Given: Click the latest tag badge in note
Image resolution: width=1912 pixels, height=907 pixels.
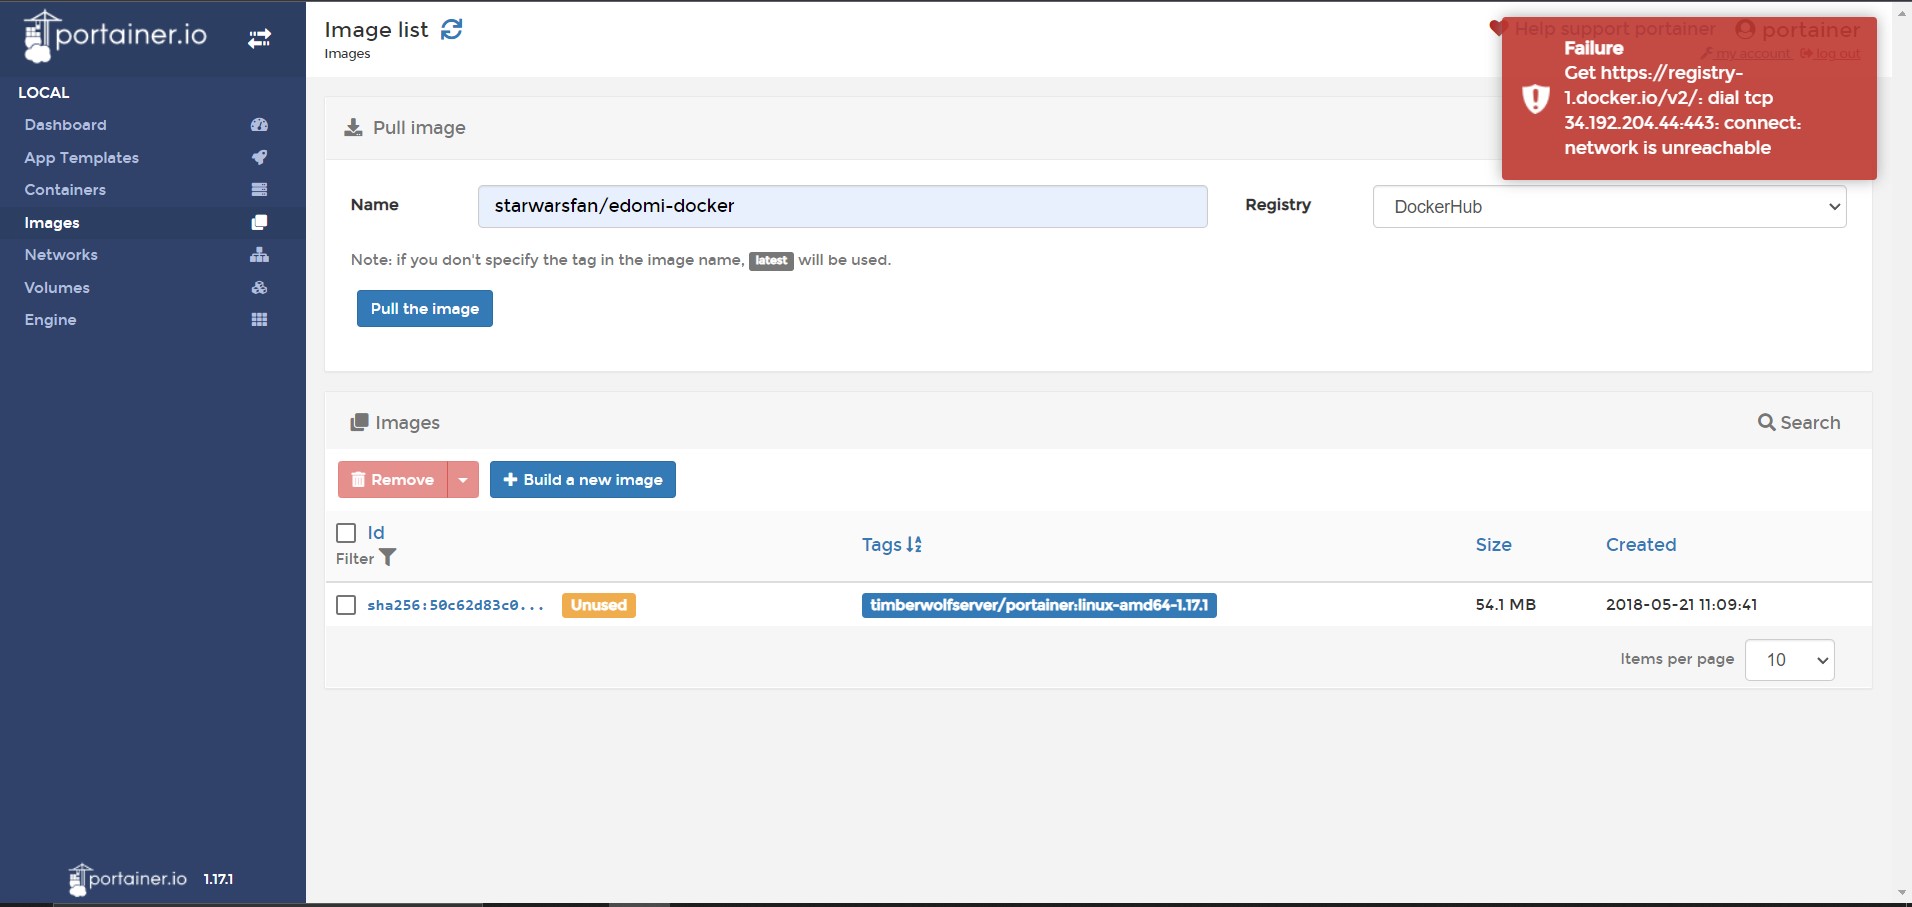Looking at the screenshot, I should click(x=771, y=260).
